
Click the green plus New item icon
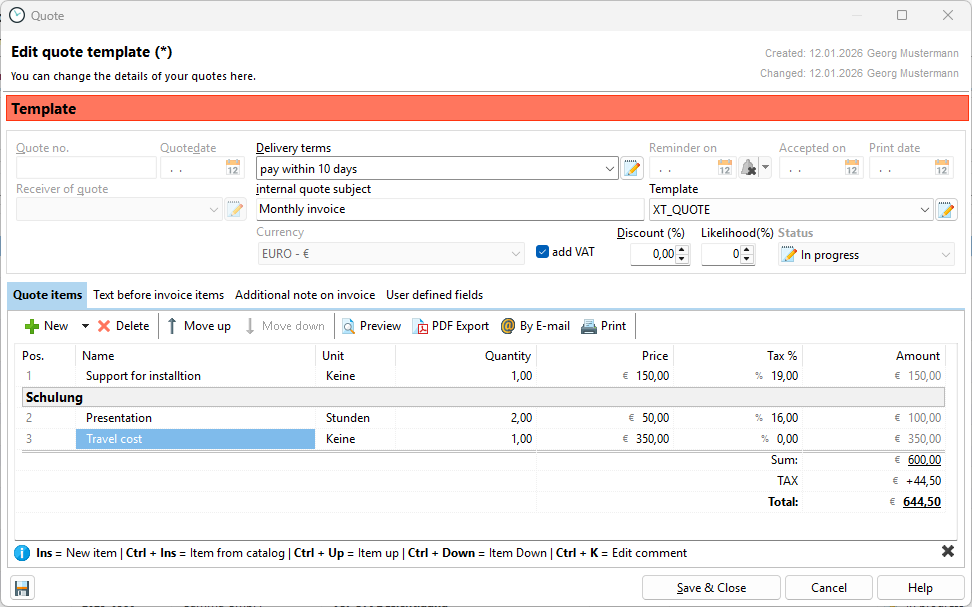point(32,326)
